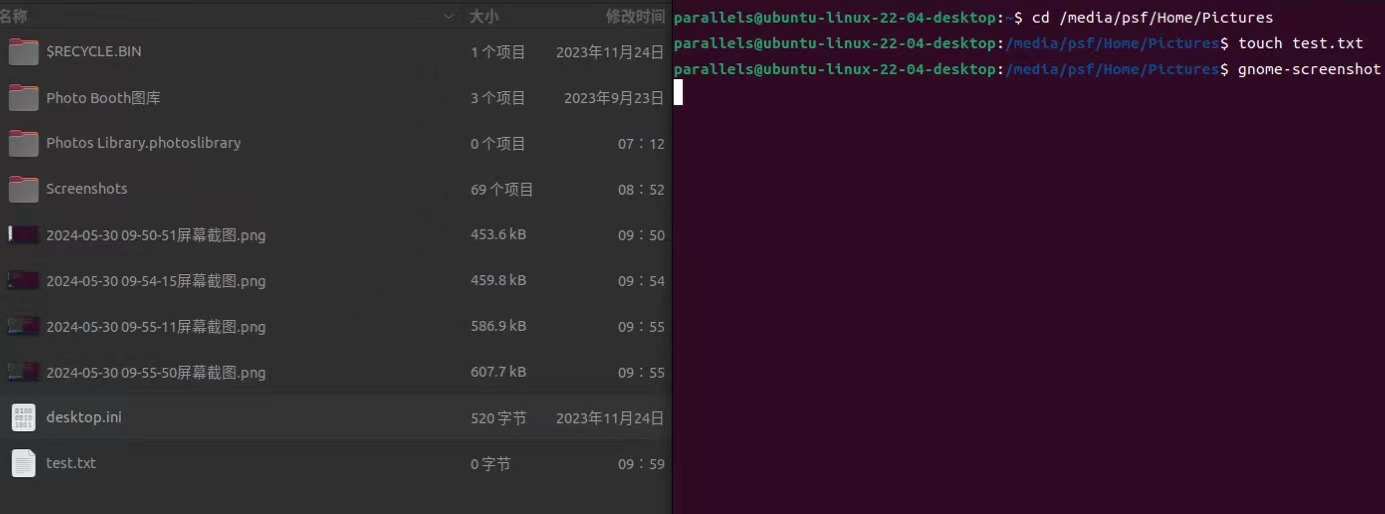Select the Photos Library.photoslibrary name text
This screenshot has height=514, width=1385.
pos(143,143)
